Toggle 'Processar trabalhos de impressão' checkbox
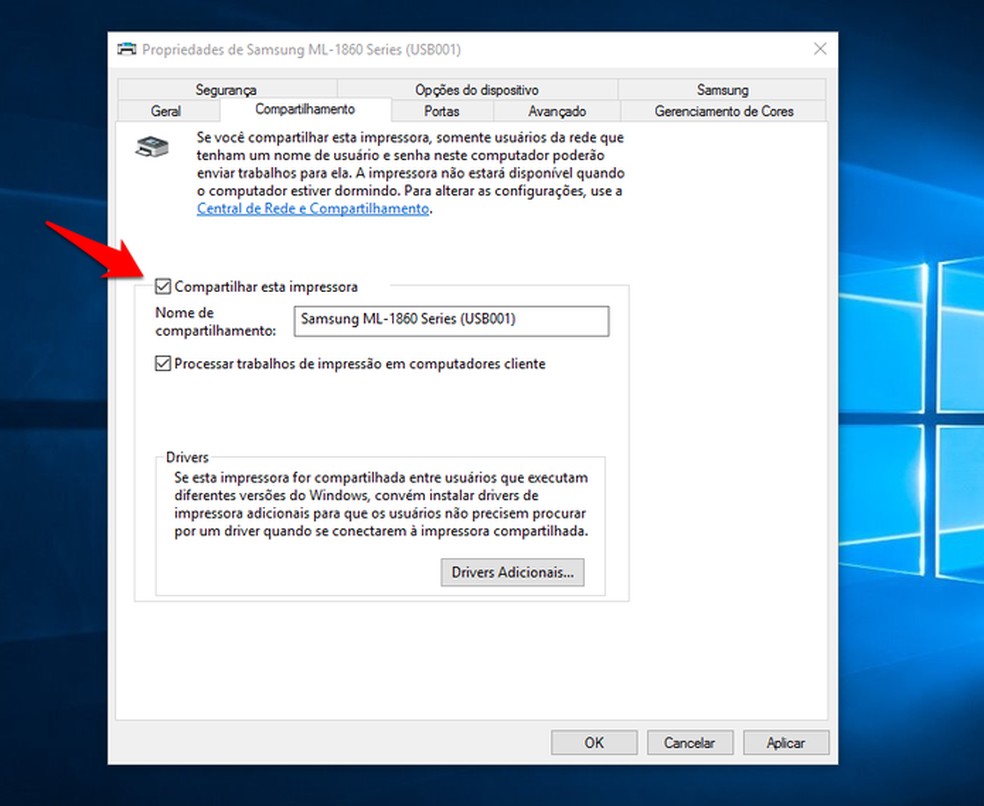 pos(163,363)
